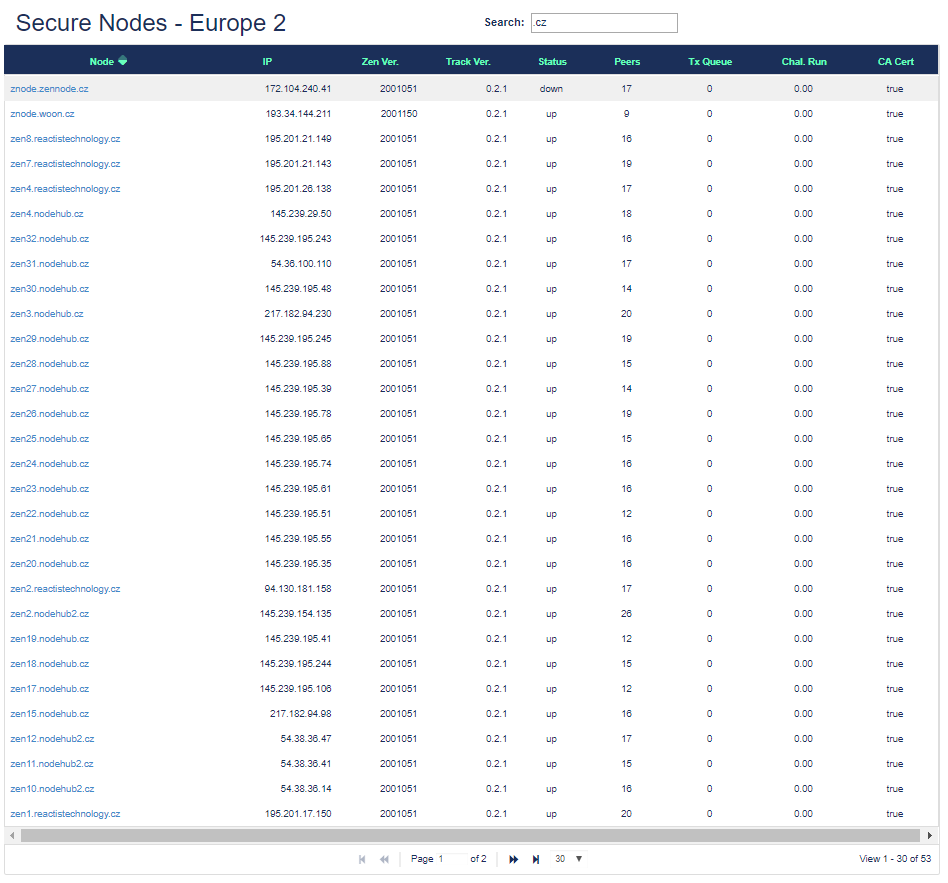Open zen27.nodehub.cz node link

point(50,389)
